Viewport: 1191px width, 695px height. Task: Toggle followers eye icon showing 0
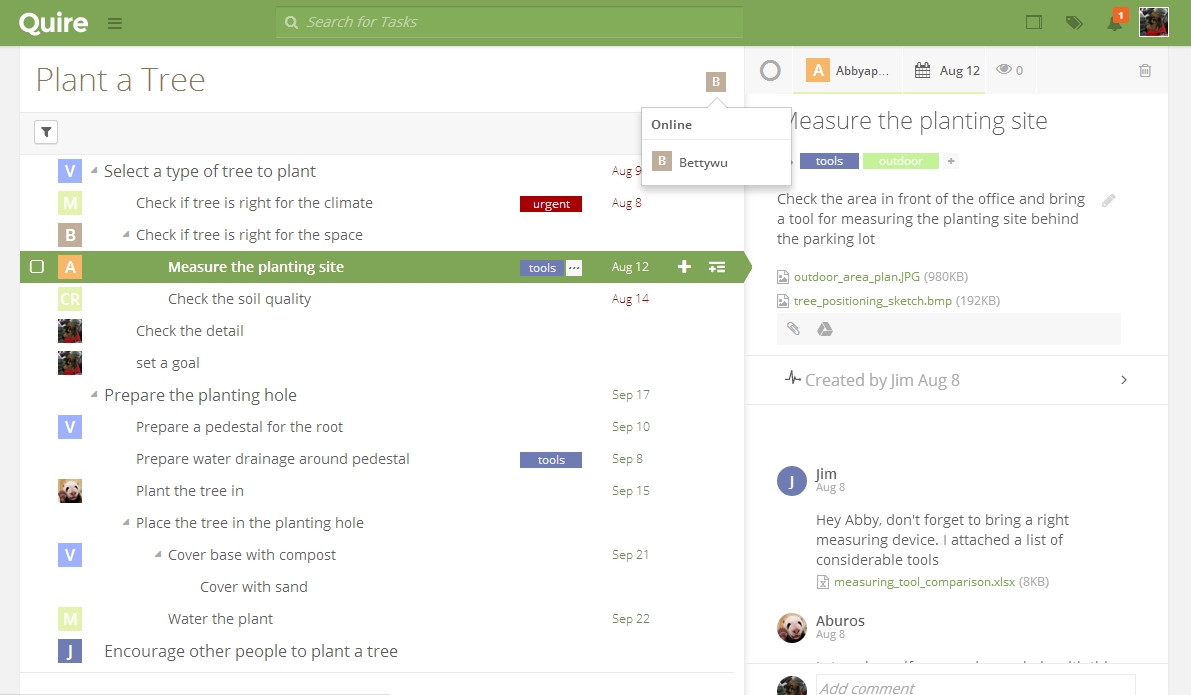[1009, 70]
